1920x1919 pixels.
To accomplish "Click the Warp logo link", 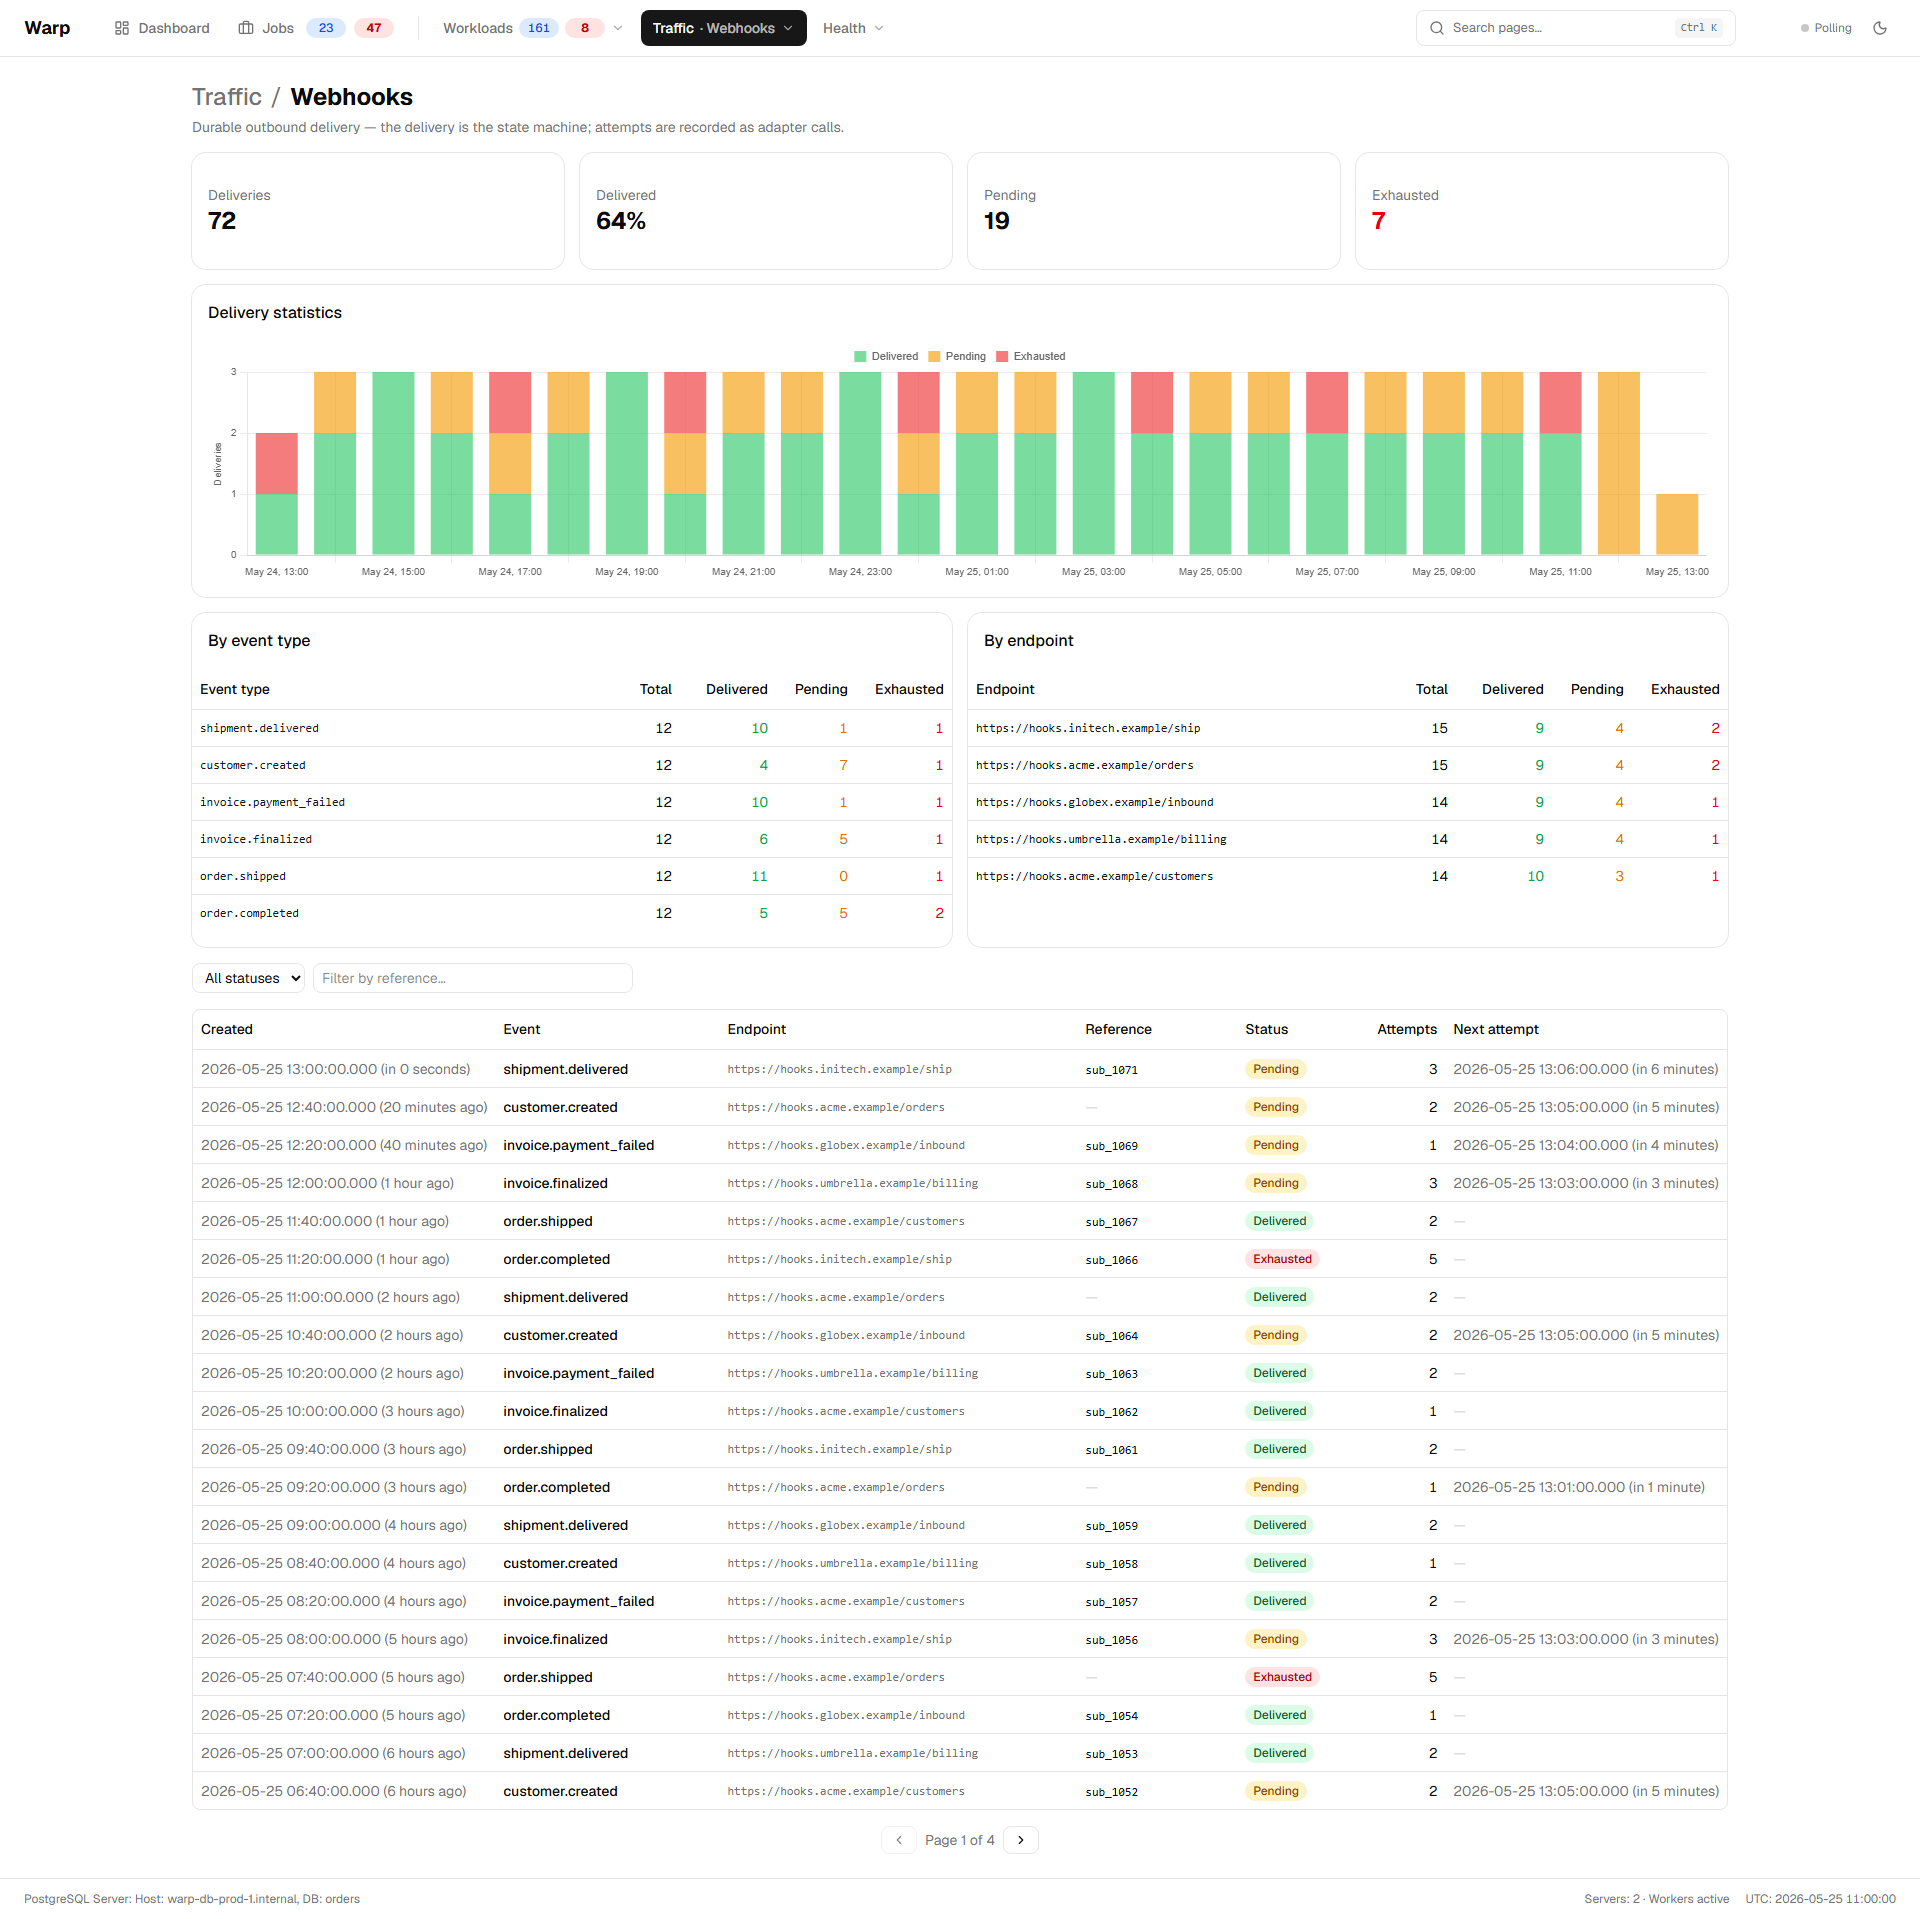I will [47, 28].
